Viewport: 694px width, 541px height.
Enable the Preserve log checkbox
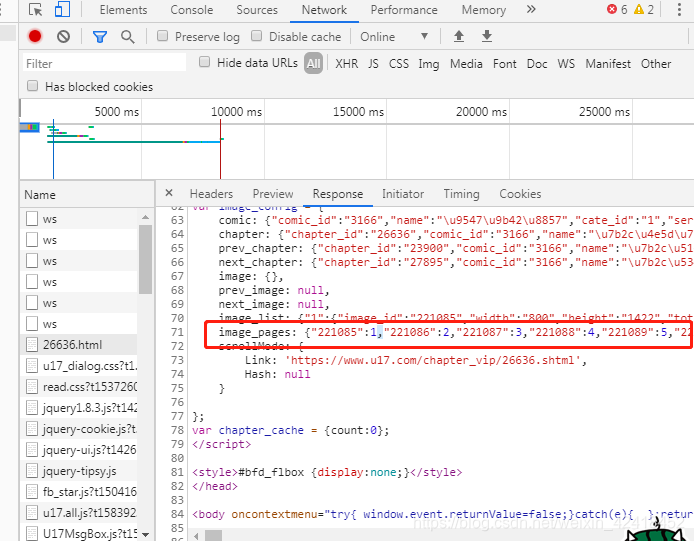tap(162, 36)
